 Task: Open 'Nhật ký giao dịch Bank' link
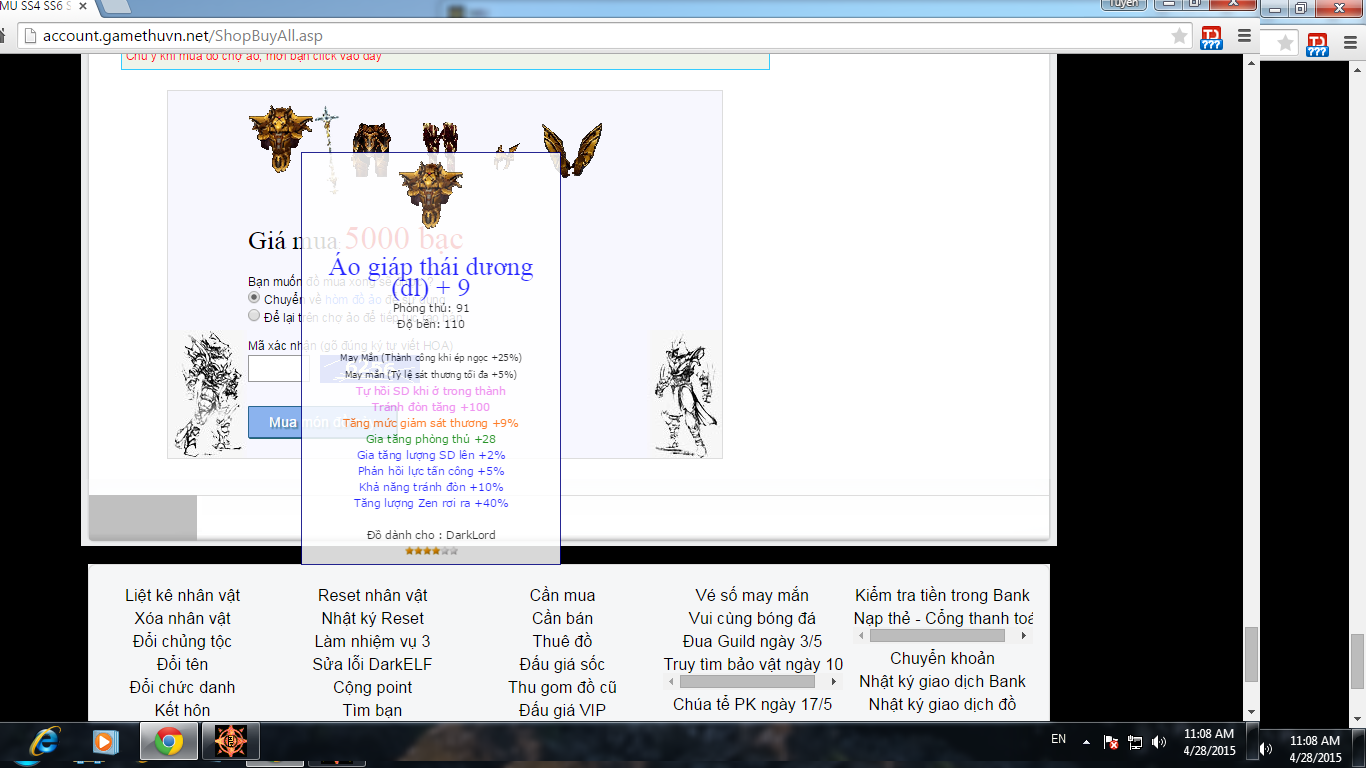(x=943, y=681)
